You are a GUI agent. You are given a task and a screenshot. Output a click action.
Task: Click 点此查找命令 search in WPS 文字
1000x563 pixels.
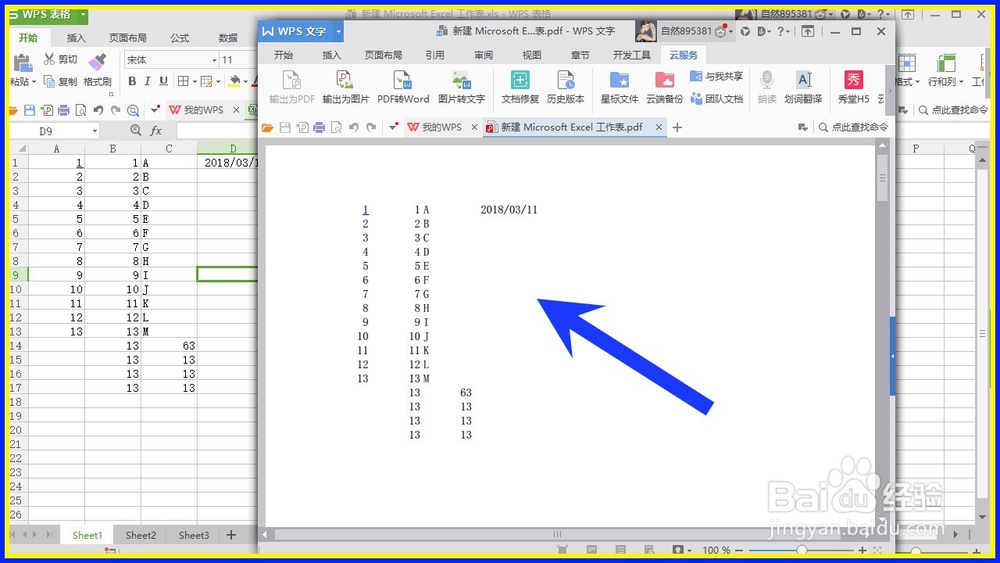click(x=853, y=128)
